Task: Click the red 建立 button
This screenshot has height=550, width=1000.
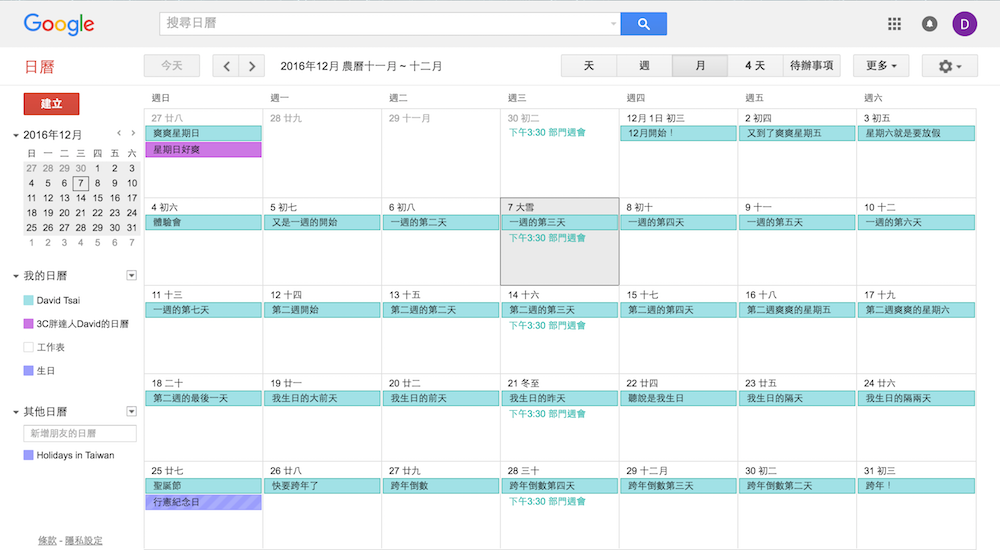Action: tap(51, 104)
